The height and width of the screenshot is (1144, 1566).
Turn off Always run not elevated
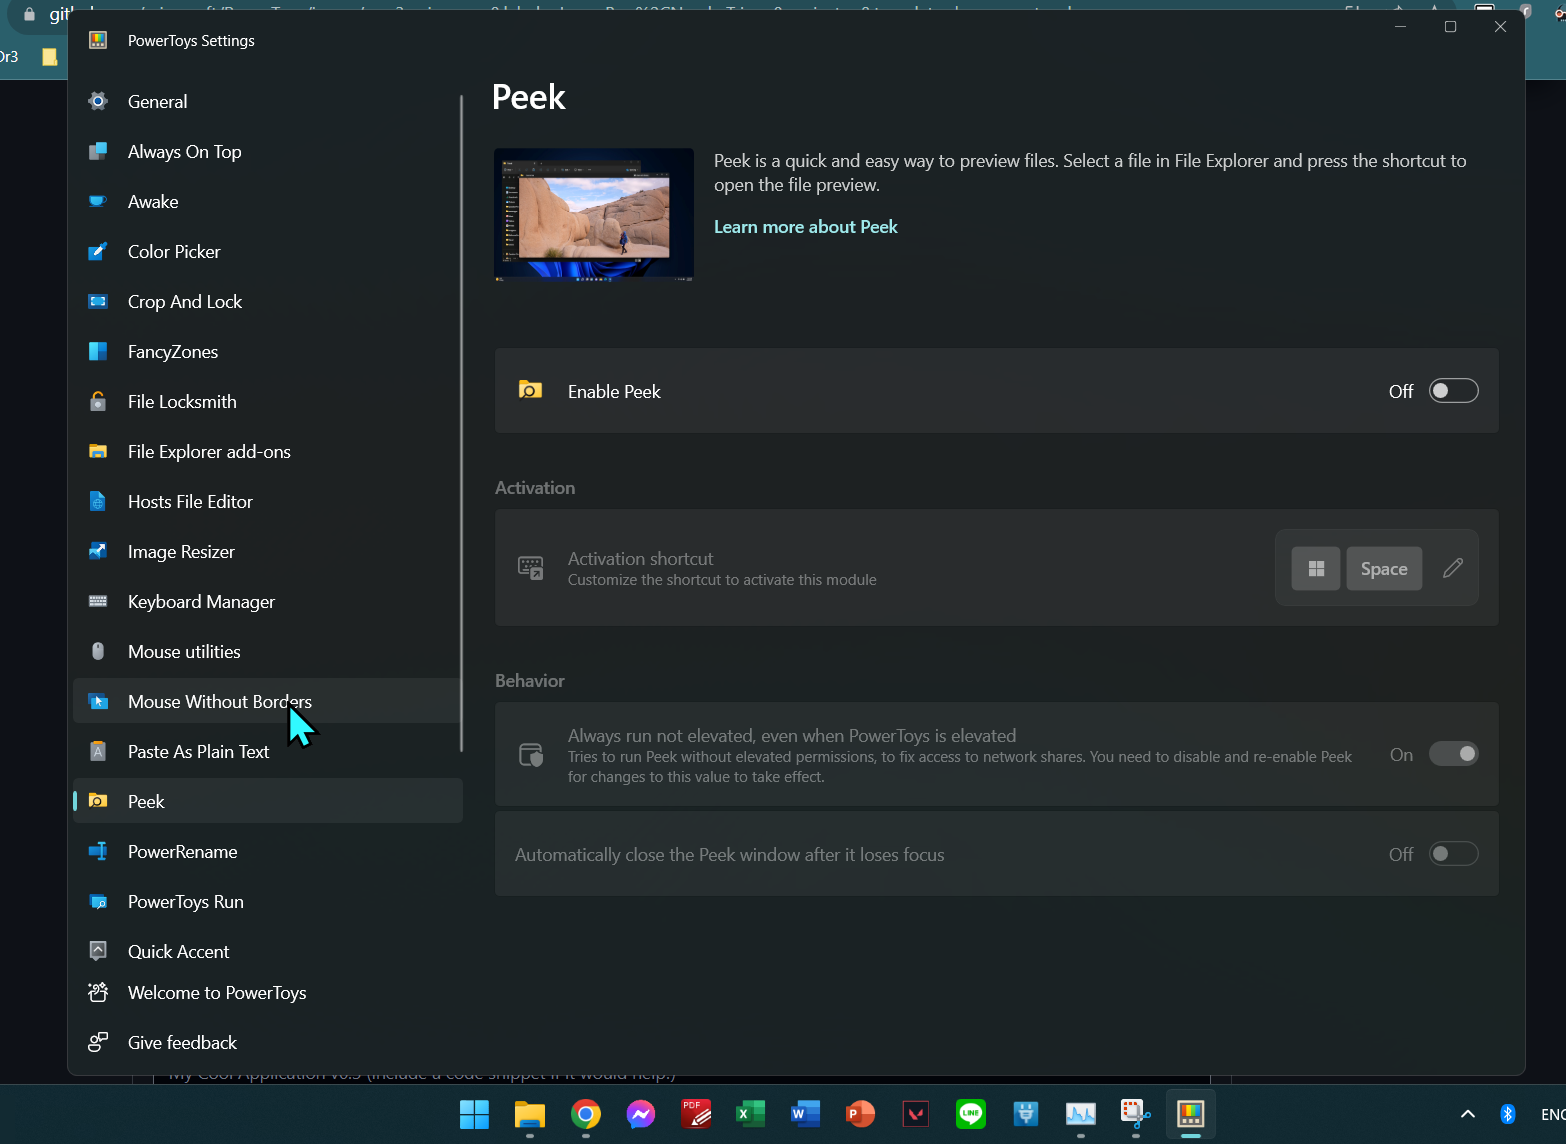pos(1453,753)
